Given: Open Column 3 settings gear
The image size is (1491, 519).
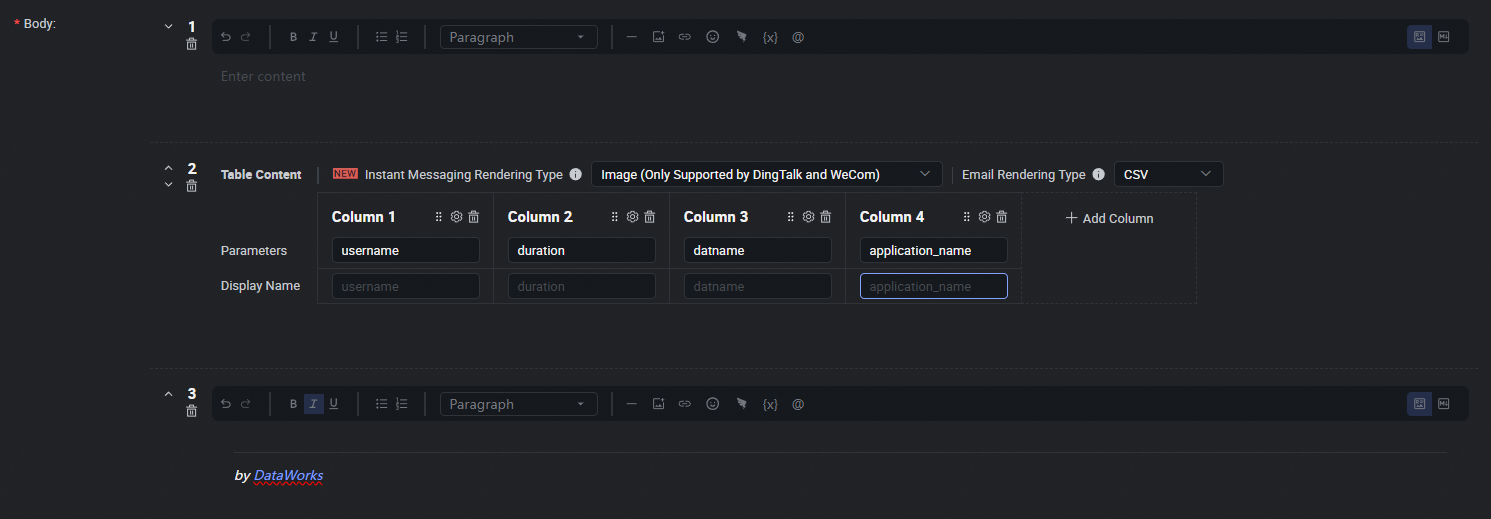Looking at the screenshot, I should [808, 217].
